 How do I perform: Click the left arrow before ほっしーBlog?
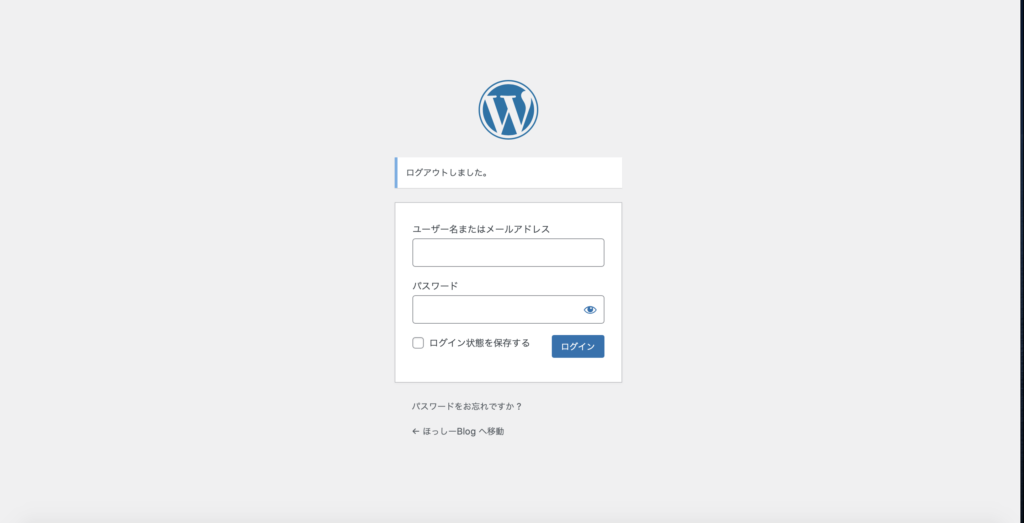coord(415,432)
